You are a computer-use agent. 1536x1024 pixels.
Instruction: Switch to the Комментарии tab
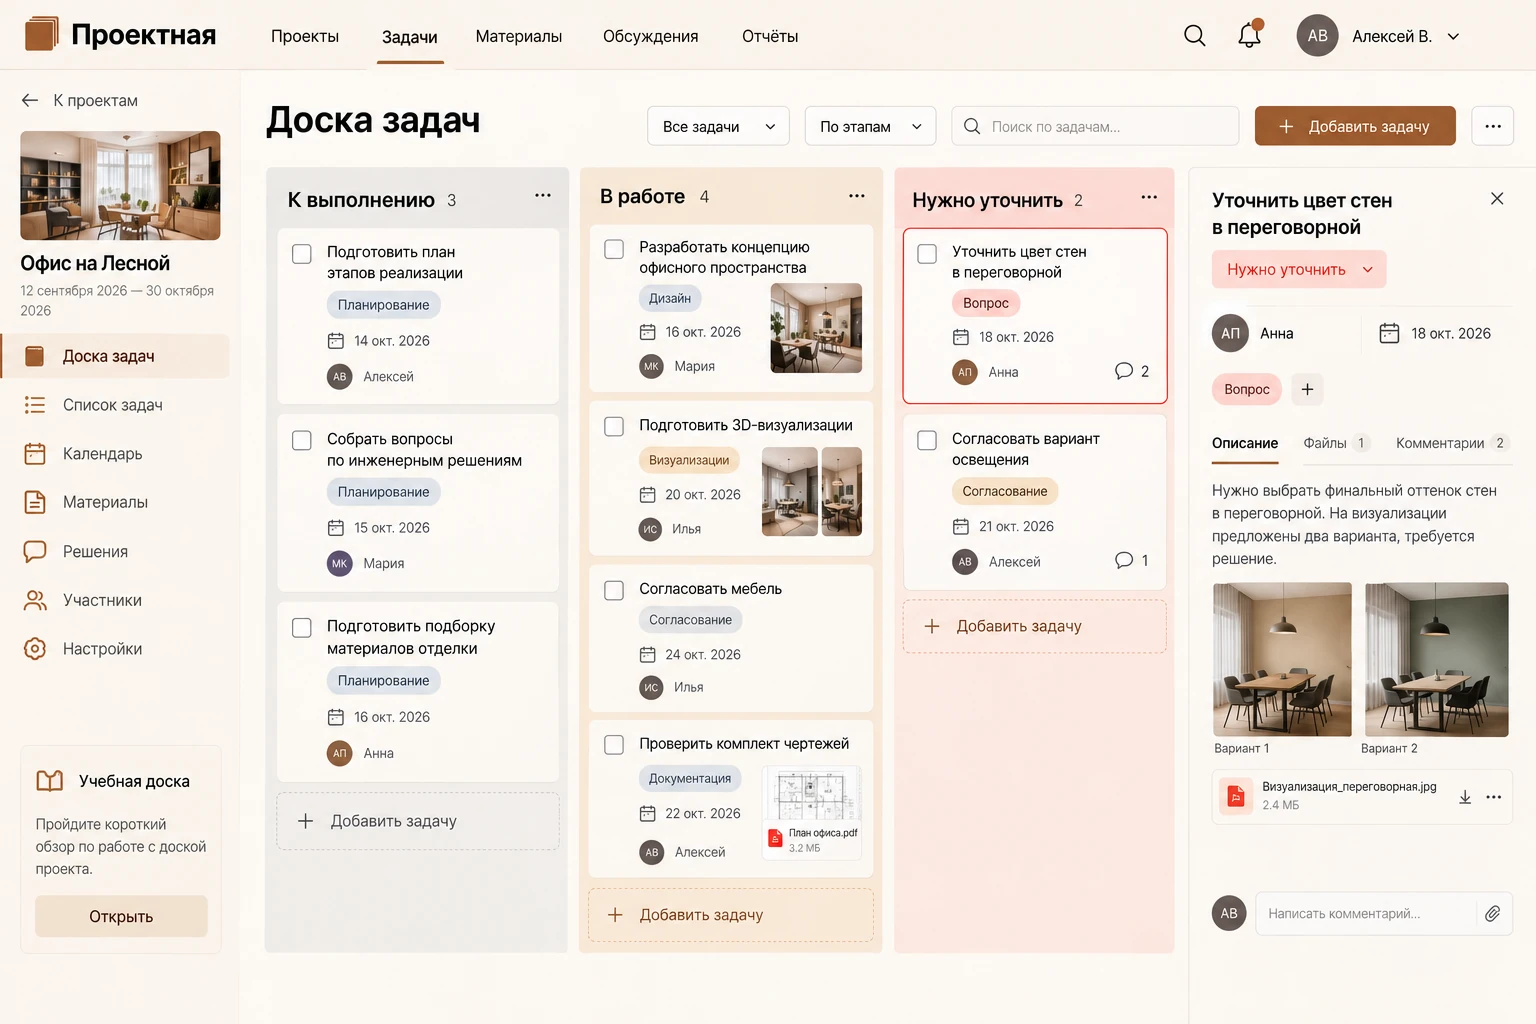click(x=1451, y=443)
